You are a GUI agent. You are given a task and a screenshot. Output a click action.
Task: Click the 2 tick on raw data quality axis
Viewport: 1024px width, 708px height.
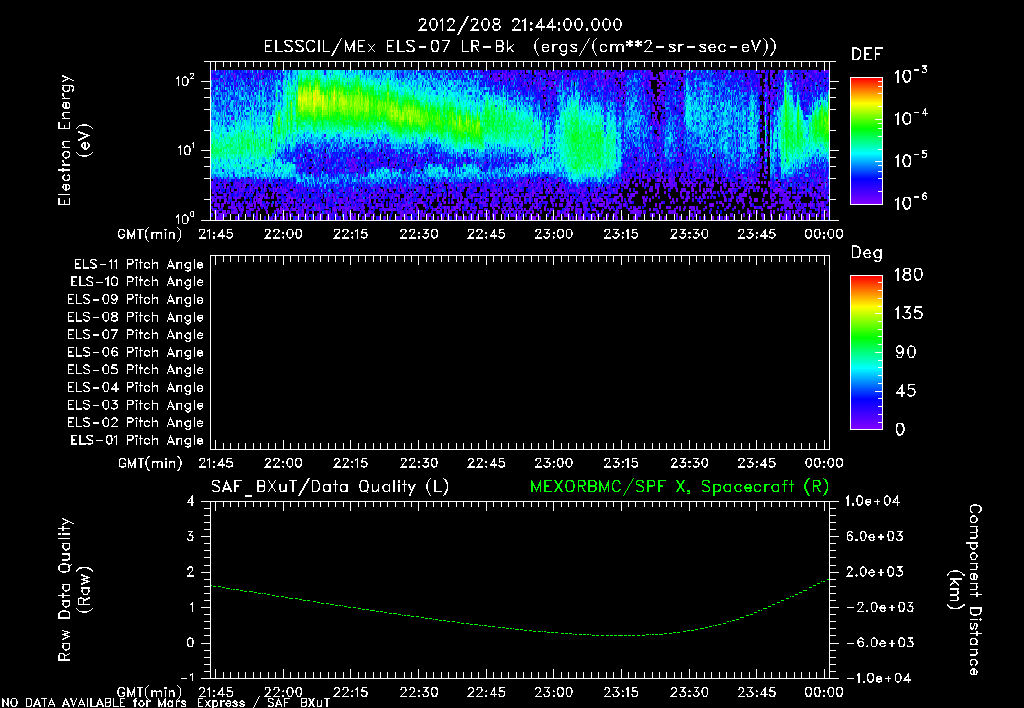(x=190, y=572)
